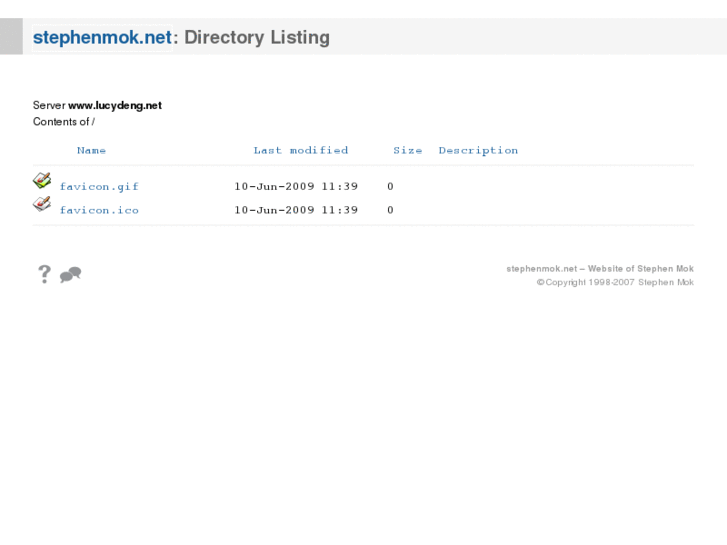
Task: Open the favicon.gif file link
Action: pos(99,187)
